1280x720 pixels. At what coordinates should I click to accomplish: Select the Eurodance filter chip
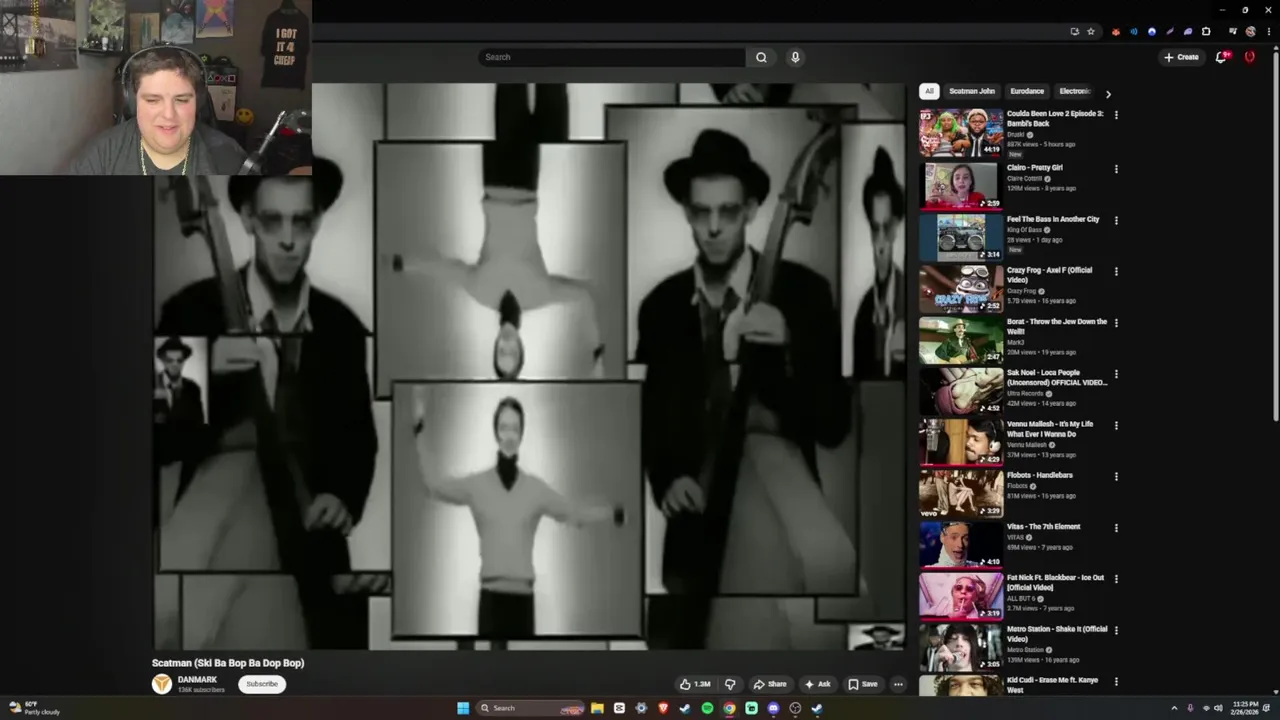pyautogui.click(x=1027, y=91)
